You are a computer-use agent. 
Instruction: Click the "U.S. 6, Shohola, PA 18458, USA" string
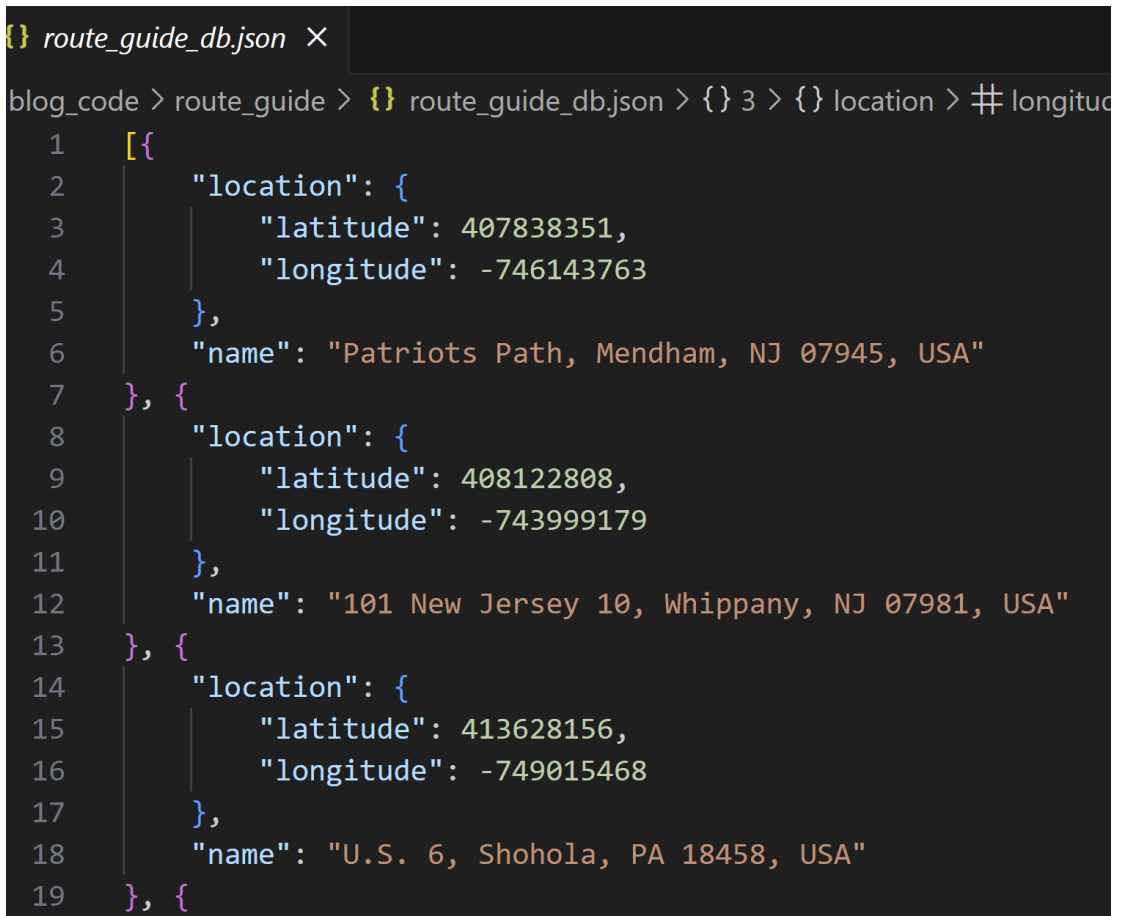click(596, 855)
